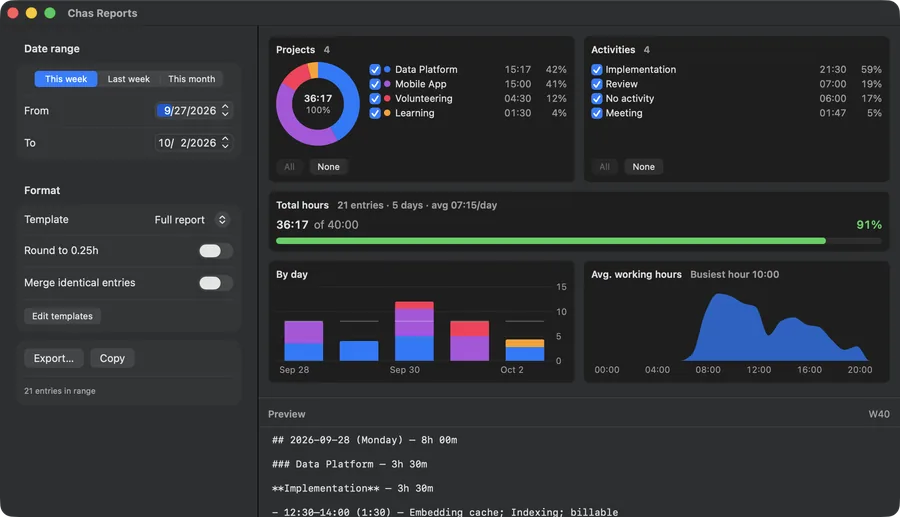Click the red Volunteering color dot
Screen dimensions: 900x517
387,99
